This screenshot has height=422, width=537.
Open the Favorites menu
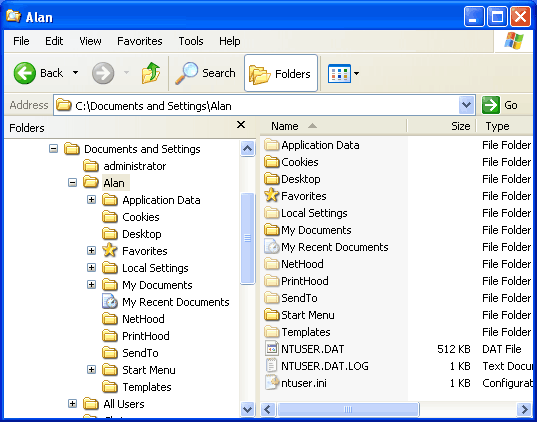coord(140,41)
